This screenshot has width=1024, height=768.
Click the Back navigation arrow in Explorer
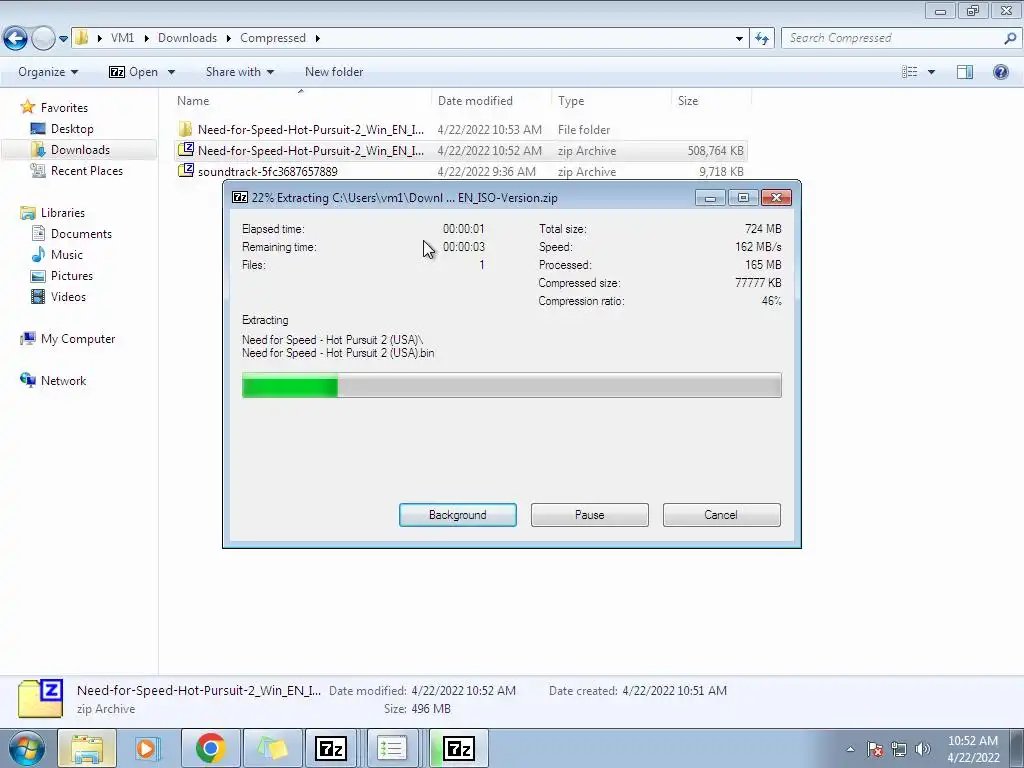coord(16,38)
